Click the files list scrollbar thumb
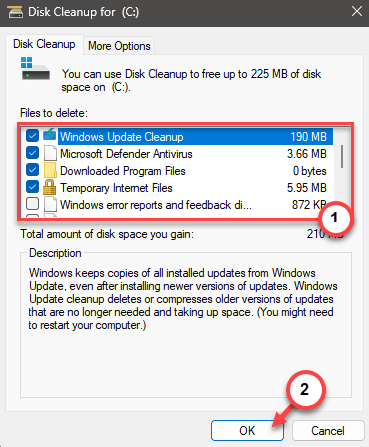Viewport: 369px width, 447px height. pos(342,156)
